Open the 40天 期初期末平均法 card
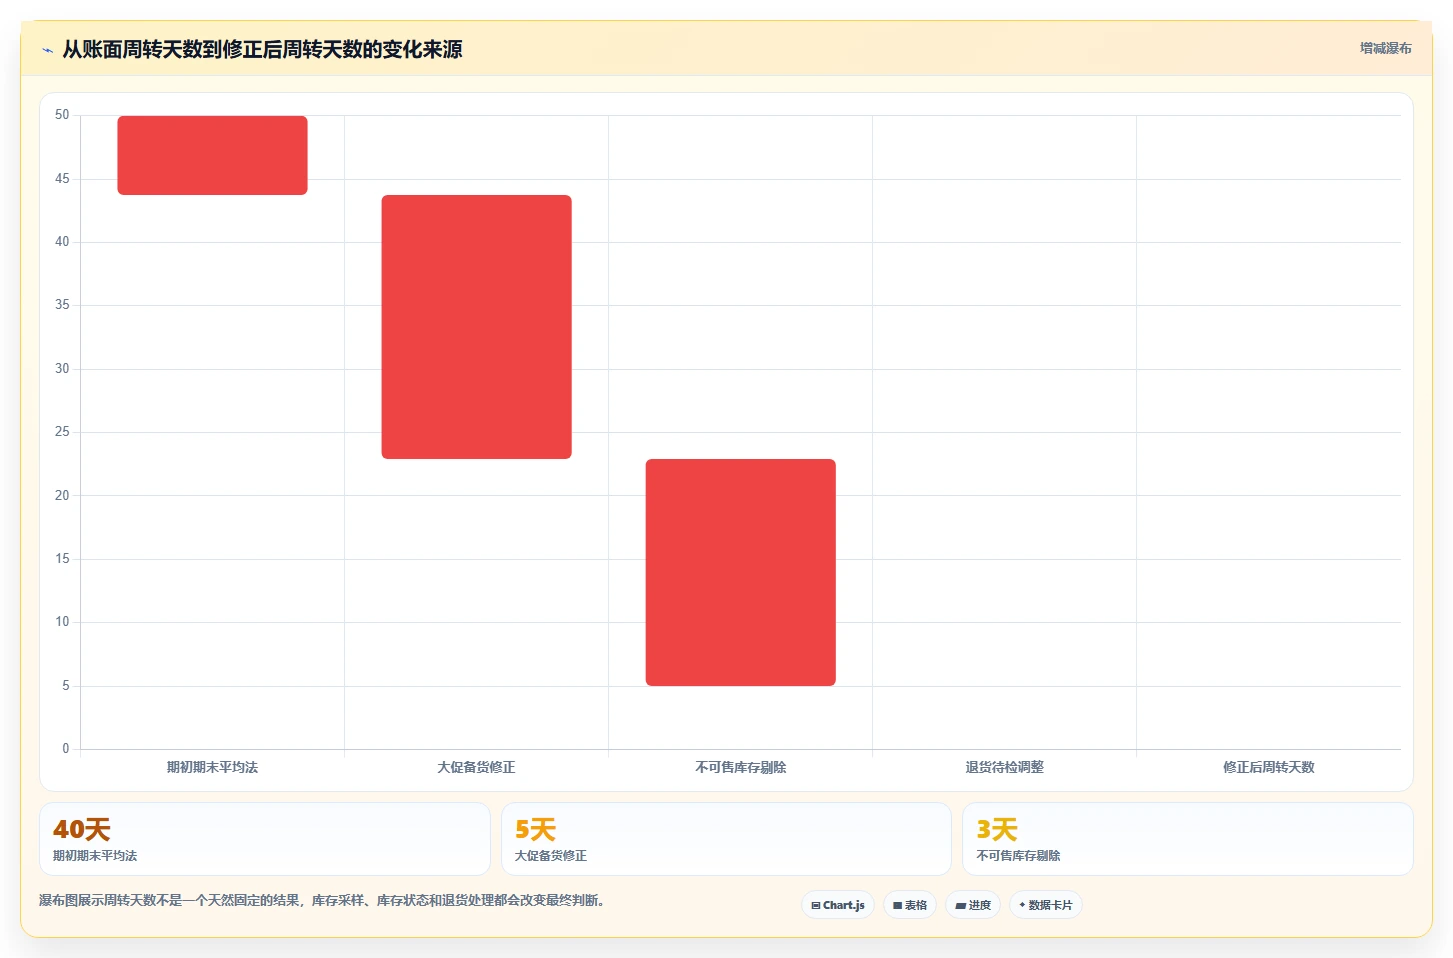Screen dimensions: 1453x958 pos(265,839)
